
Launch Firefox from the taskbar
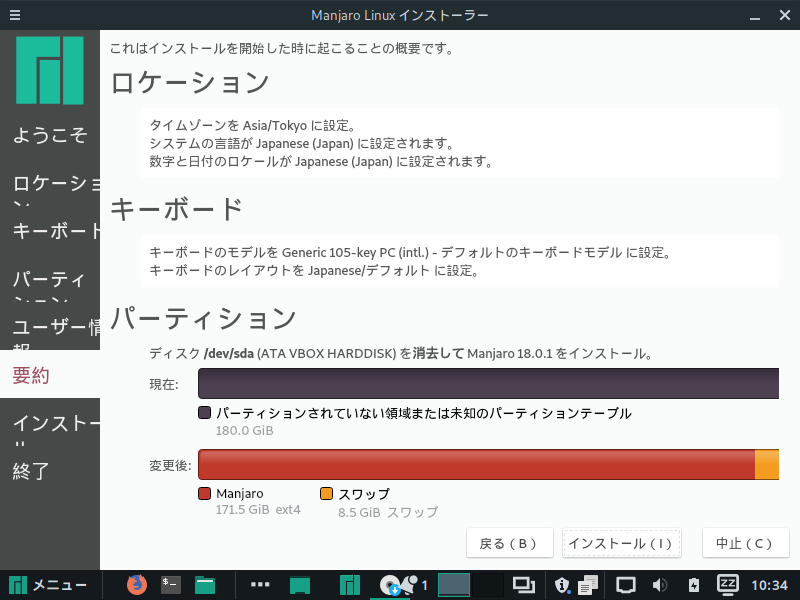pyautogui.click(x=137, y=585)
